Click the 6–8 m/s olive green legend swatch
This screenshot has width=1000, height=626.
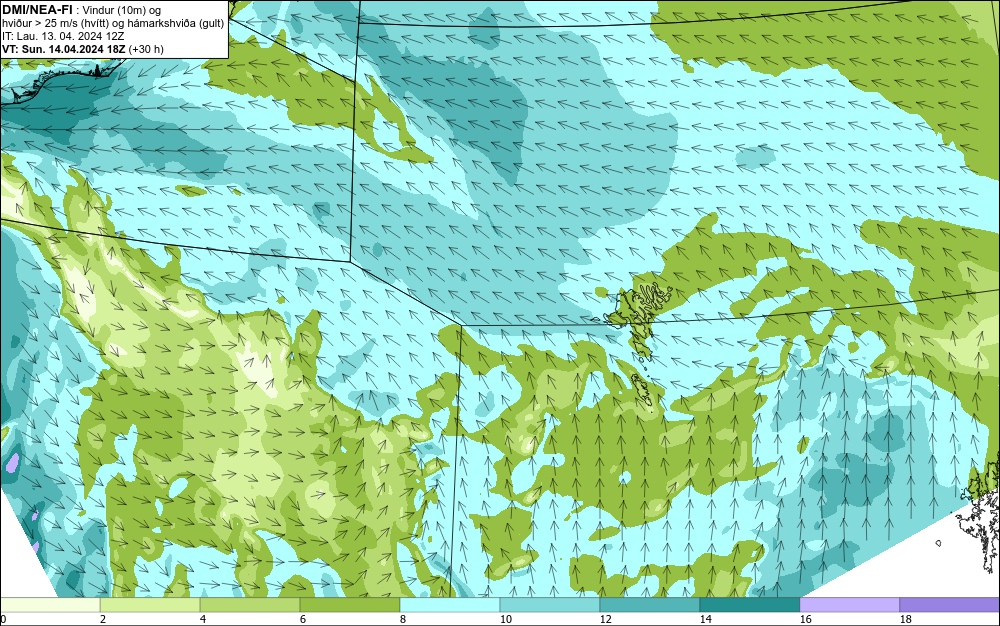click(x=350, y=605)
